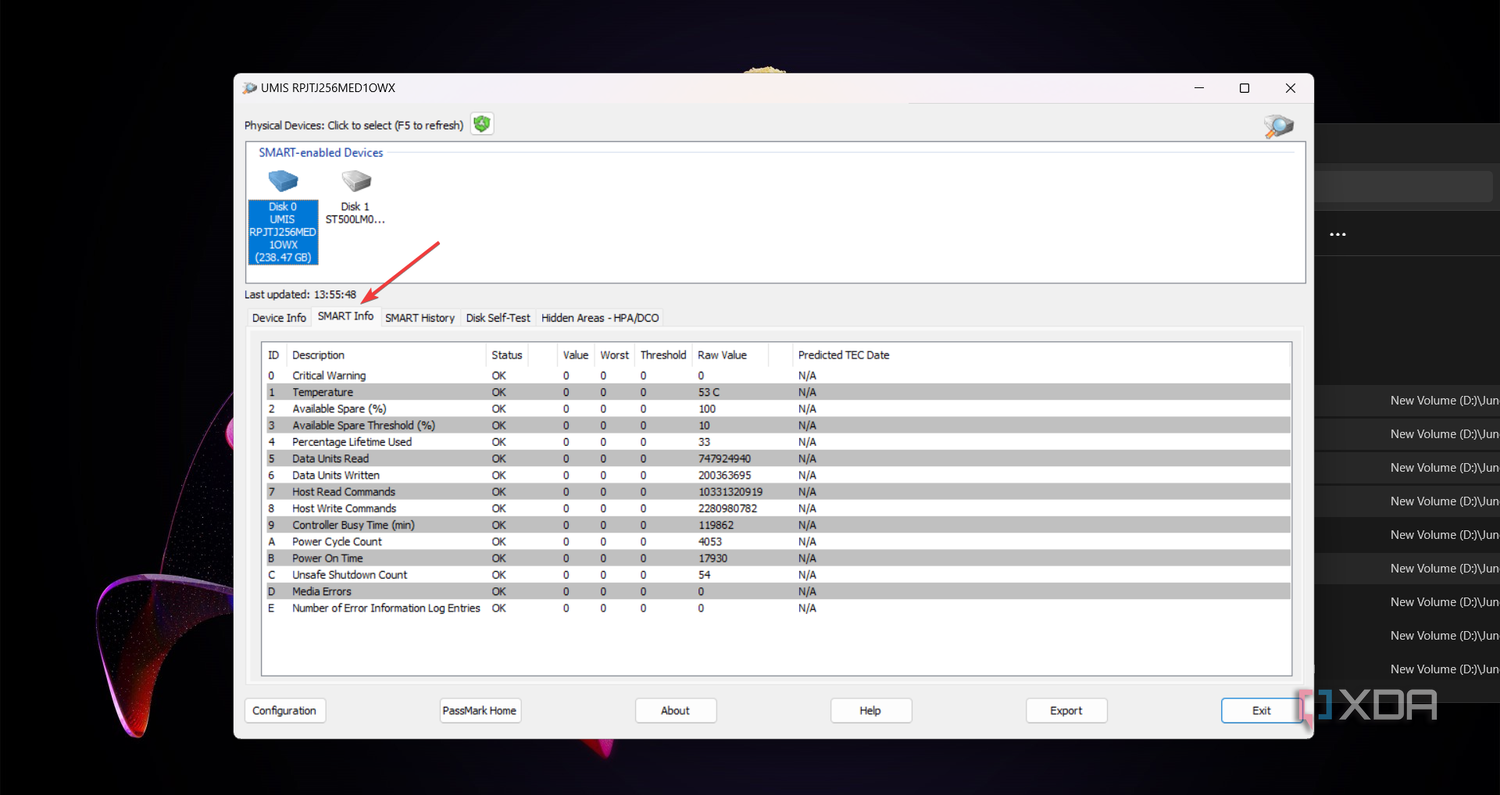Click the Description column header
The height and width of the screenshot is (795, 1500).
click(386, 355)
